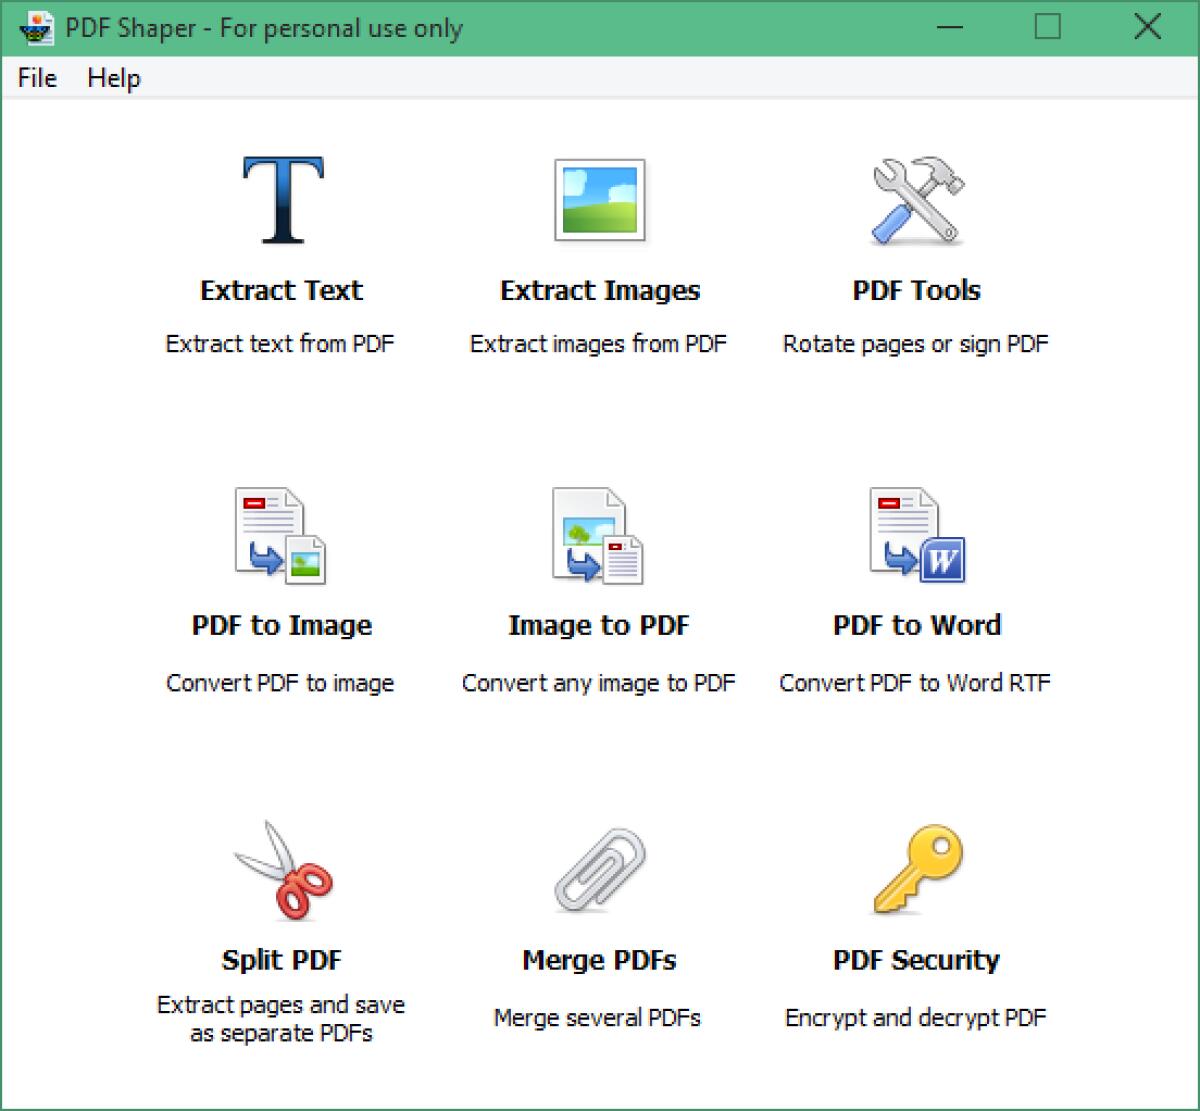Maximize the PDF Shaper window
Screen dimensions: 1200x1111
pos(1047,27)
